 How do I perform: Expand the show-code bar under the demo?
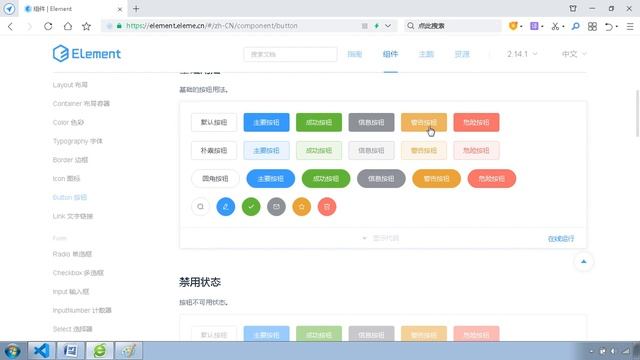[x=383, y=238]
